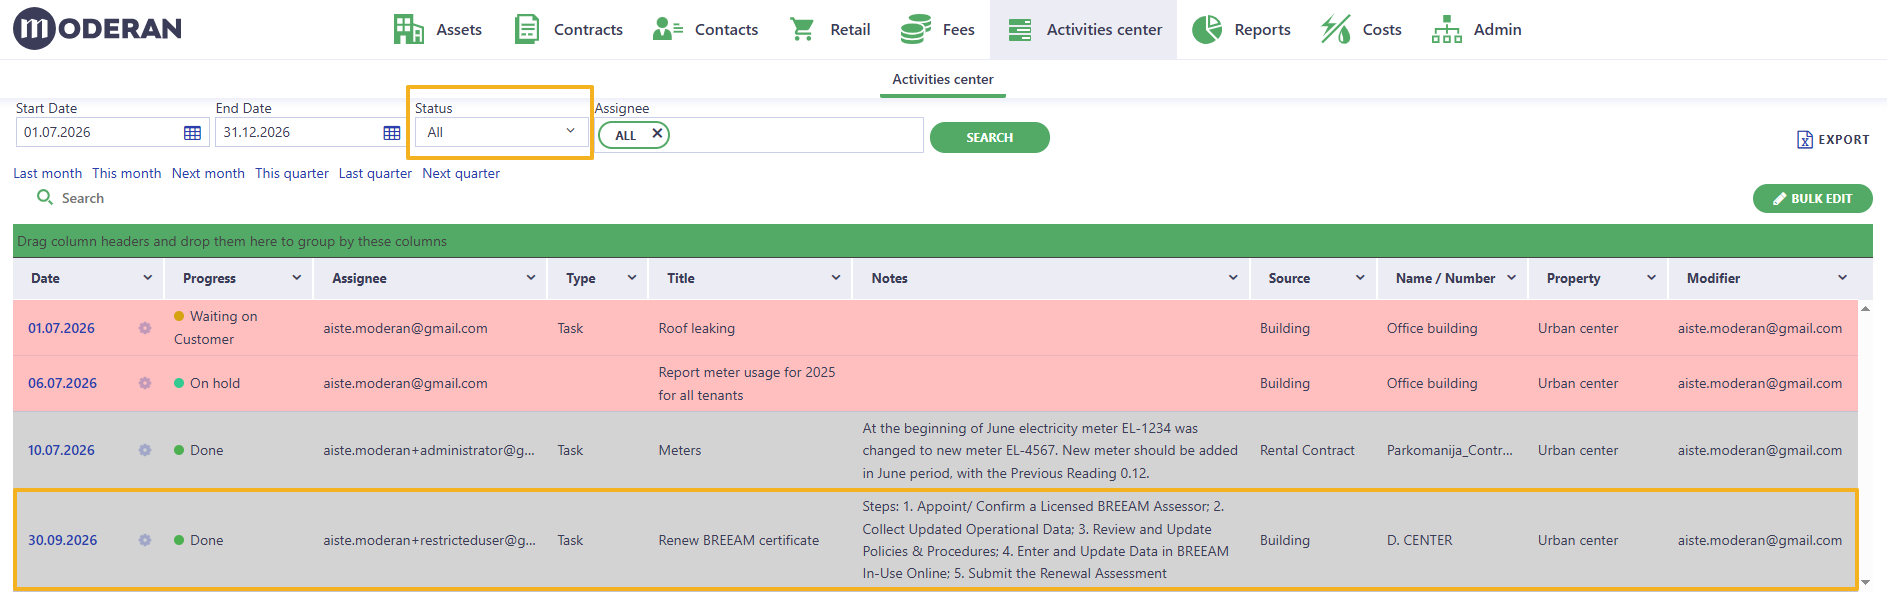Viewport: 1887px width, 603px height.
Task: Select the Activities center sub-tab
Action: coord(943,79)
